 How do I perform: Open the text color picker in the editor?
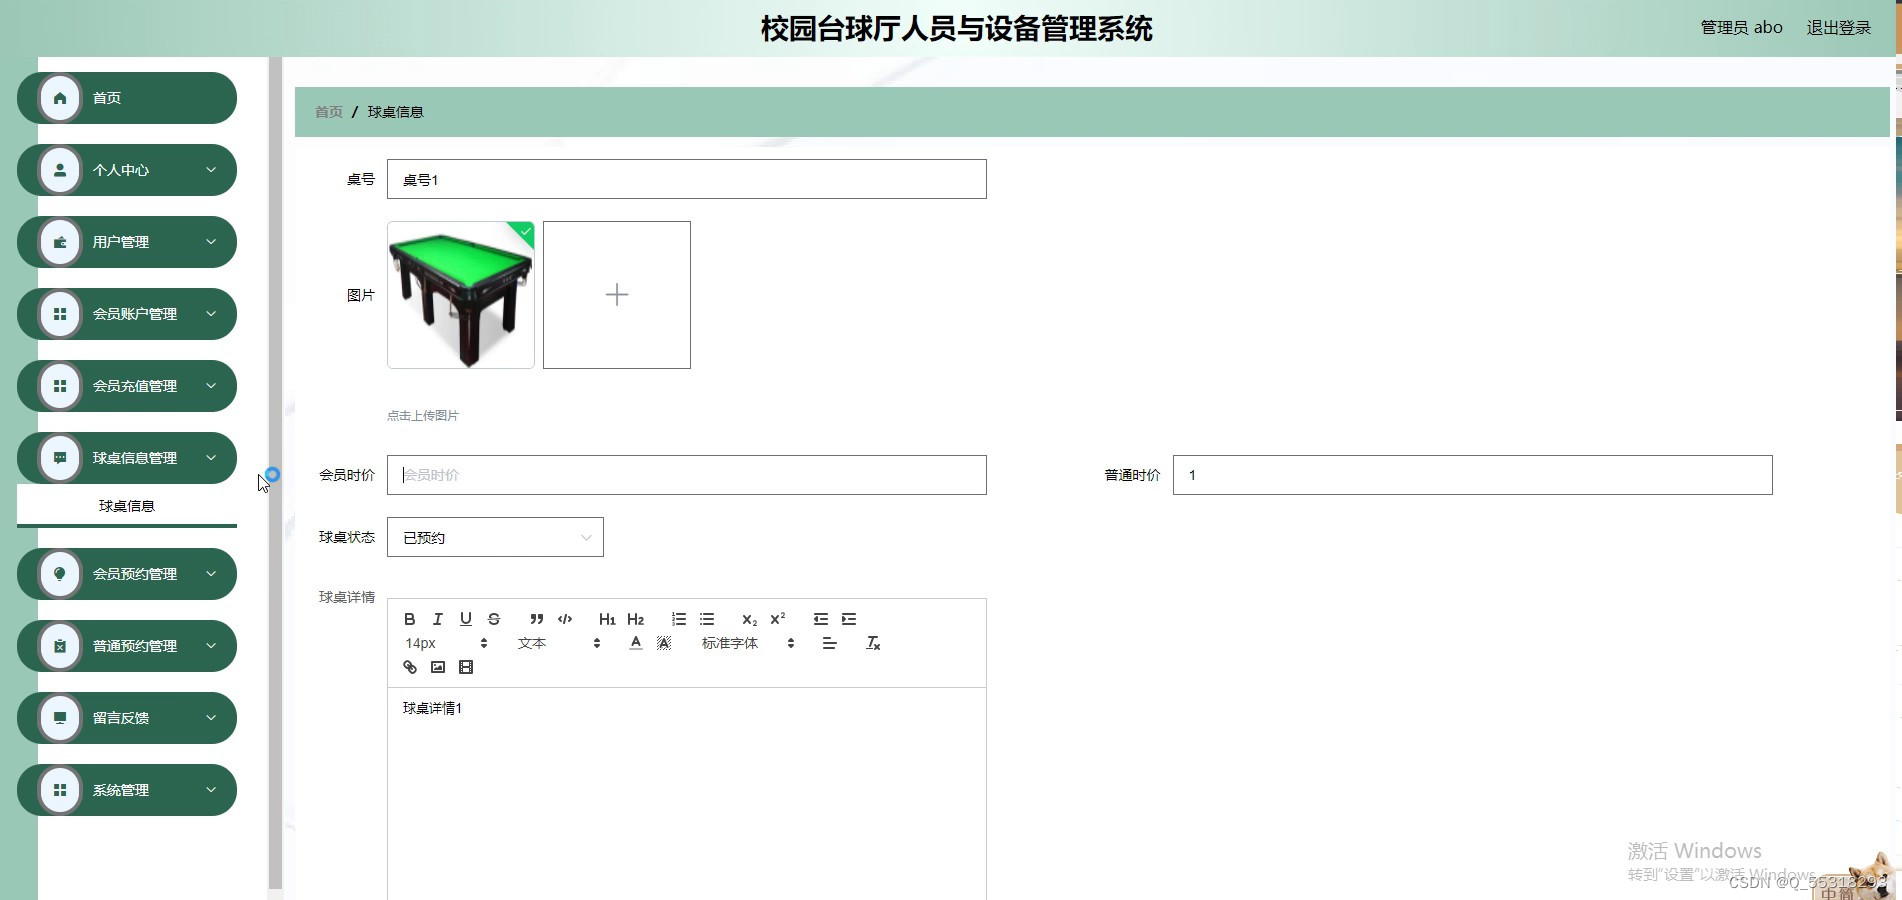coord(635,643)
